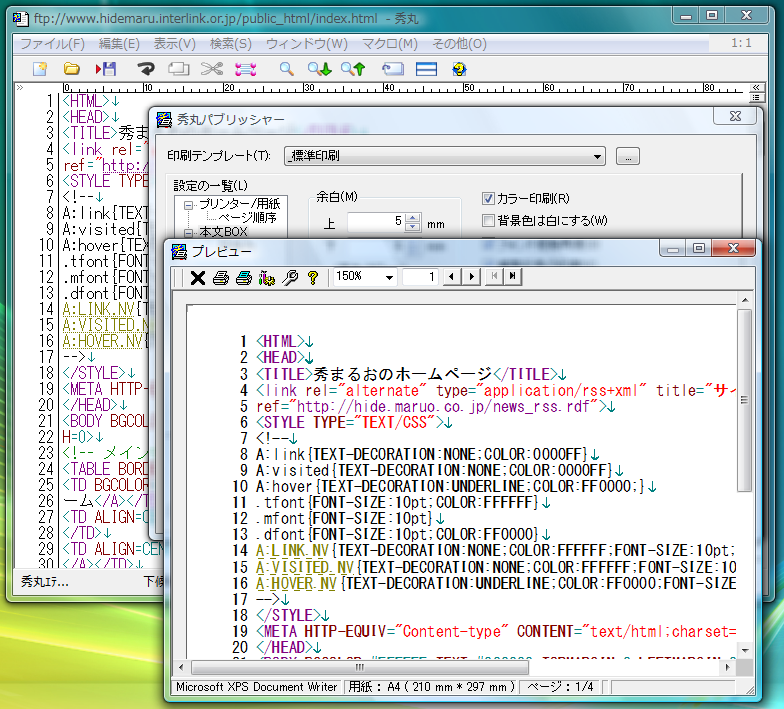Click the switch window icon in editor toolbar
Screen dimensions: 784x709
393,69
